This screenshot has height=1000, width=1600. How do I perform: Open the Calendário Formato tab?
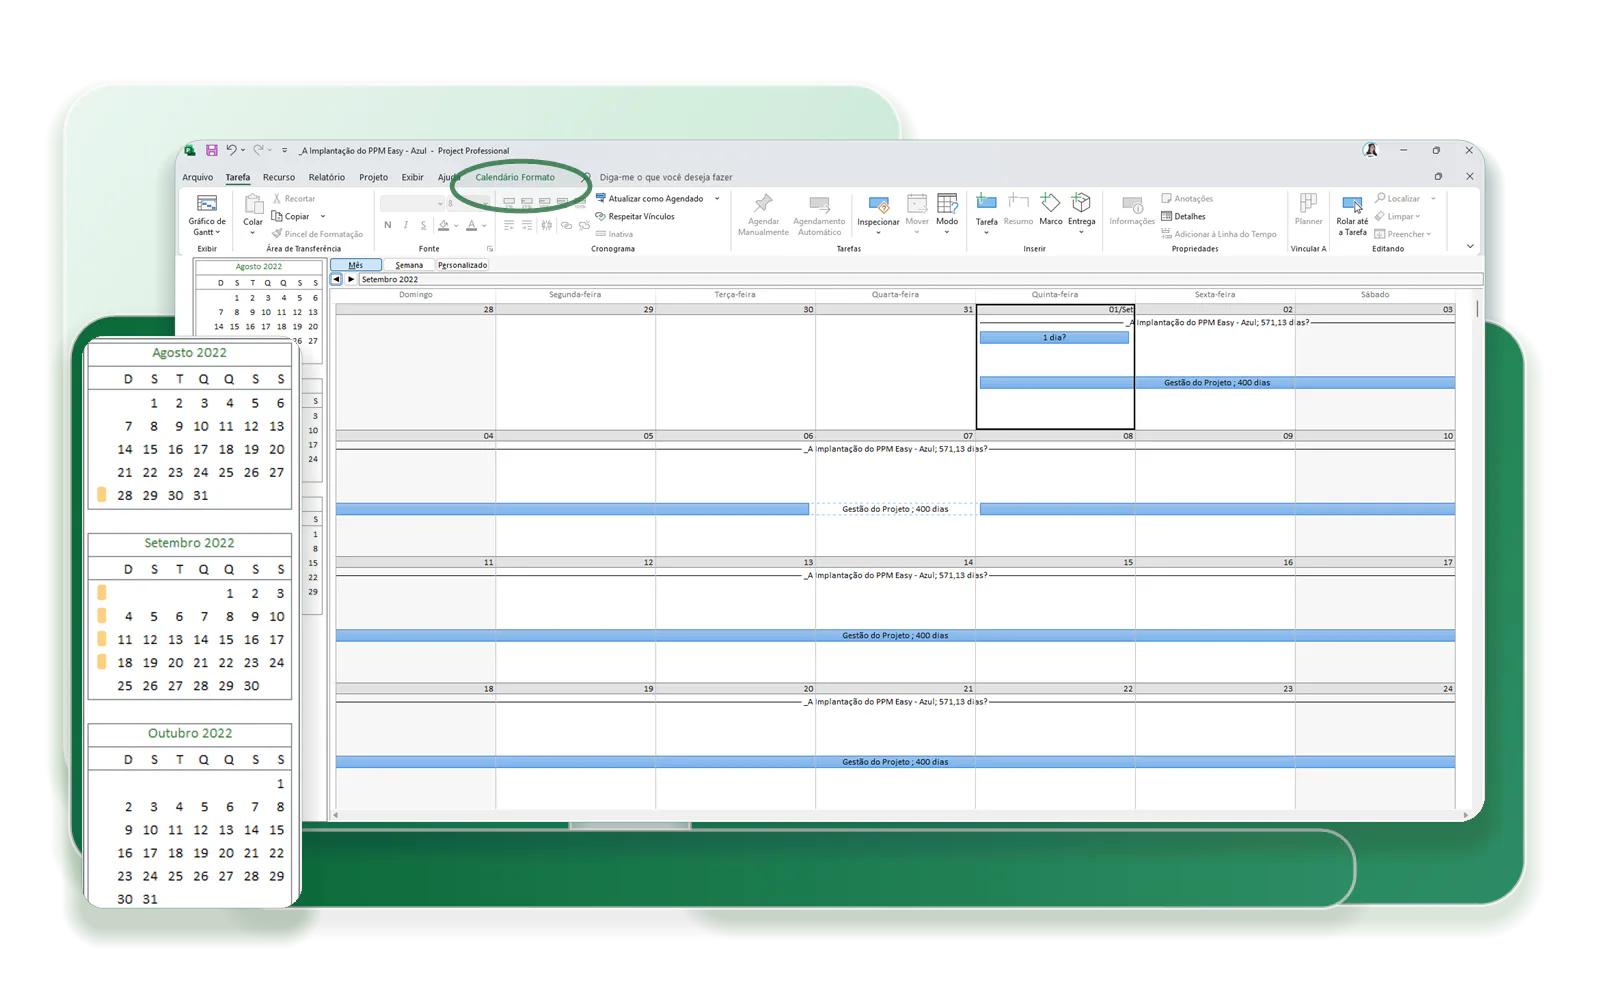click(x=515, y=177)
